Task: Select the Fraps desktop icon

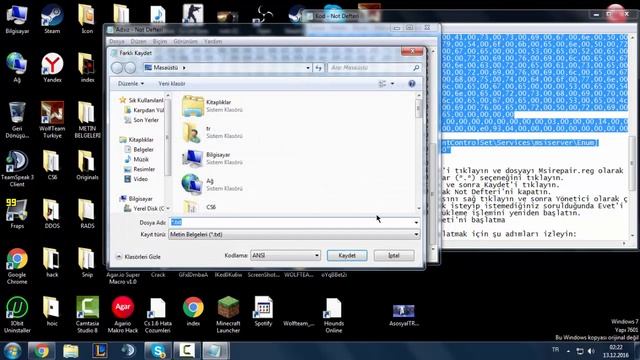Action: click(x=17, y=213)
